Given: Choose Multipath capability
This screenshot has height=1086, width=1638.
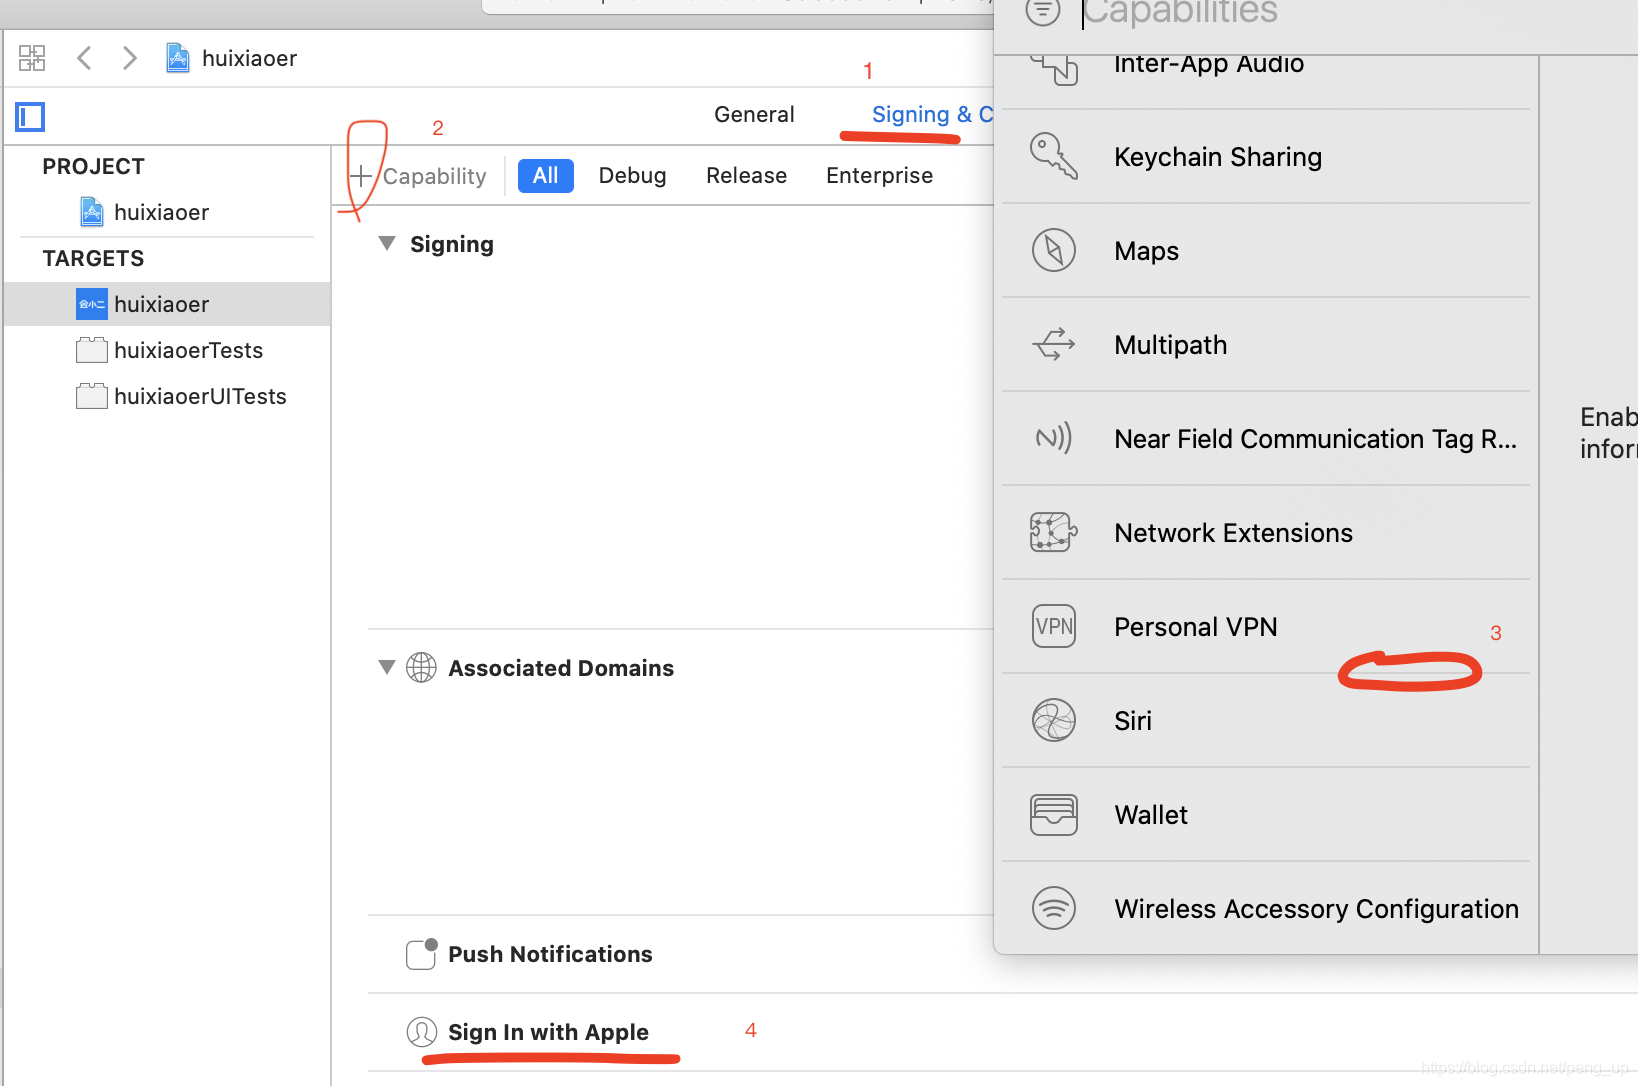Looking at the screenshot, I should 1266,345.
